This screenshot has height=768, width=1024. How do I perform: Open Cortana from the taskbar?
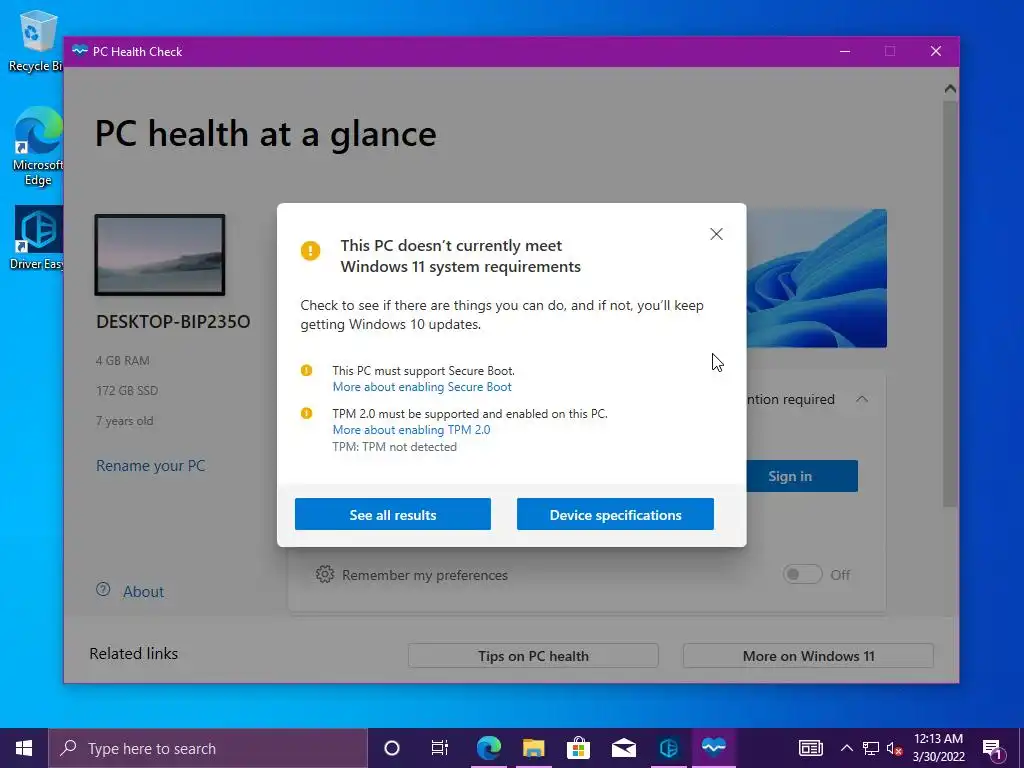click(392, 748)
